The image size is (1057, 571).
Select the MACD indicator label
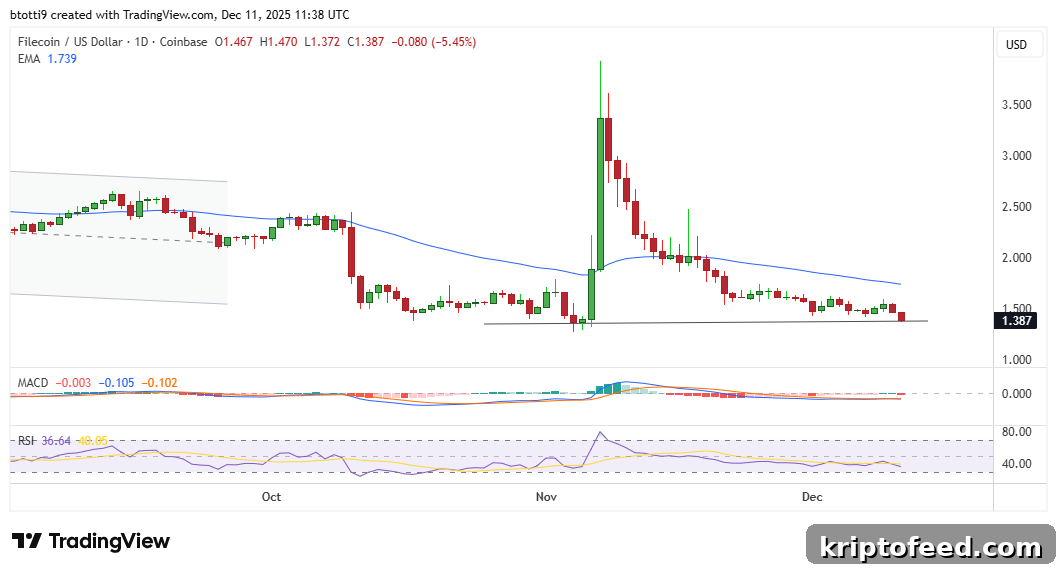click(32, 383)
